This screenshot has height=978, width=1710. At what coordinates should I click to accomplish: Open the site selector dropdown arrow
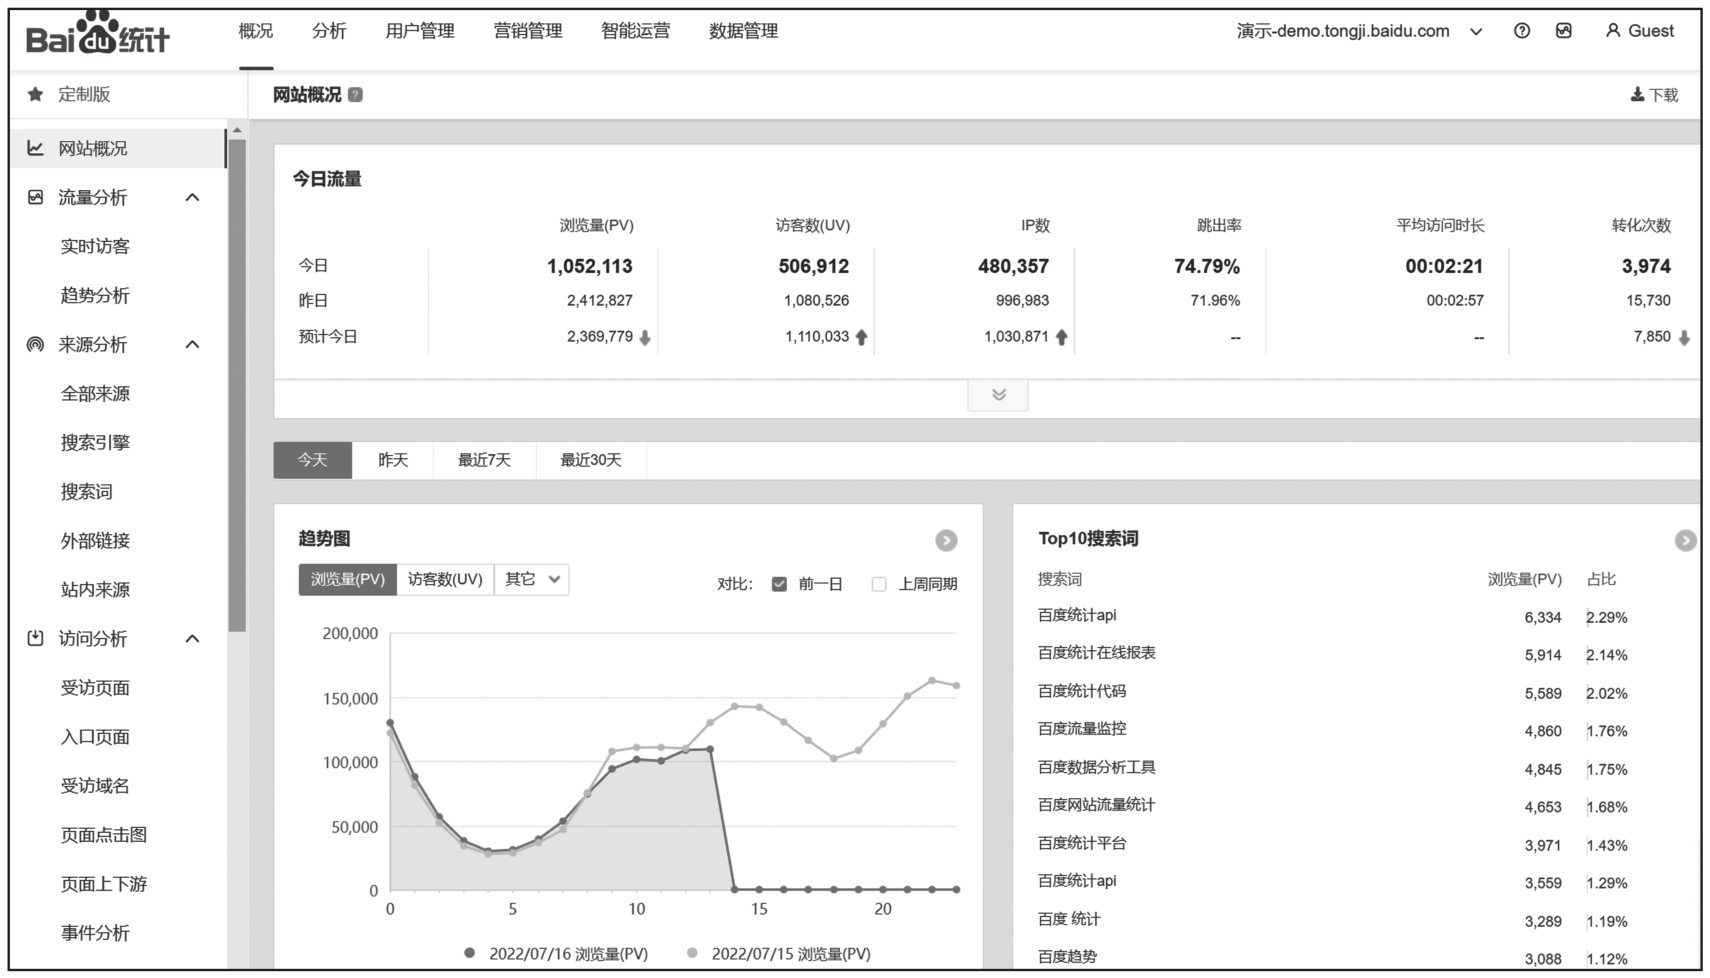coord(1476,32)
